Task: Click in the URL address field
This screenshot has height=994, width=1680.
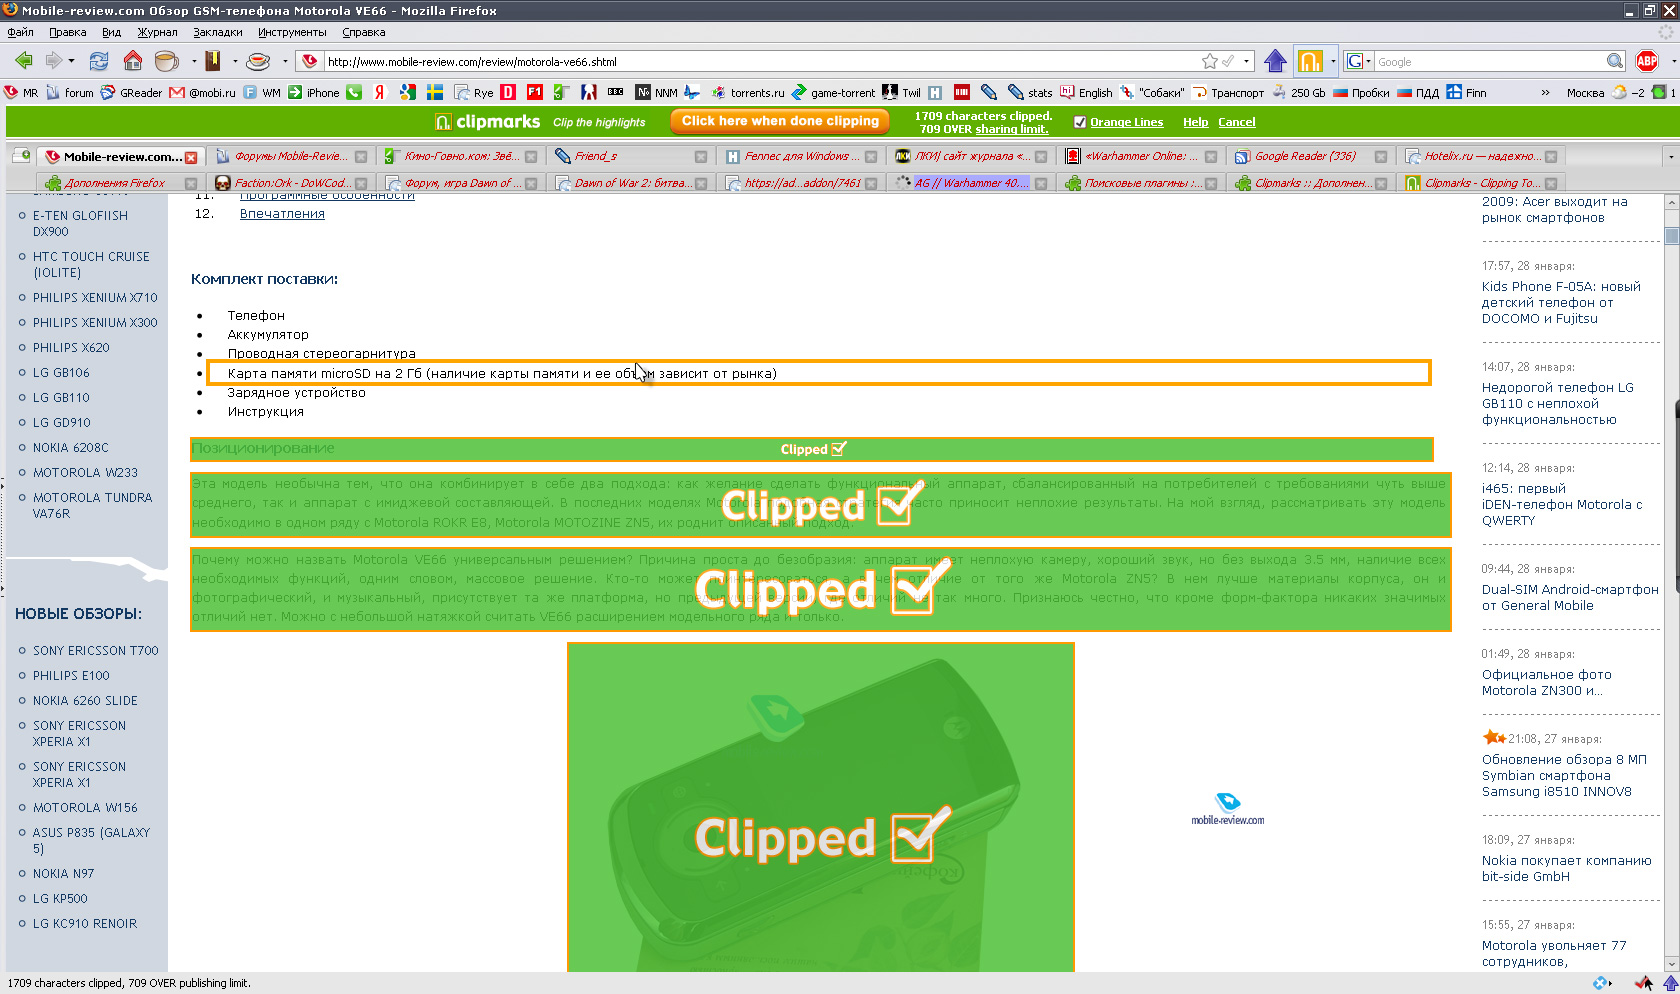Action: point(760,61)
